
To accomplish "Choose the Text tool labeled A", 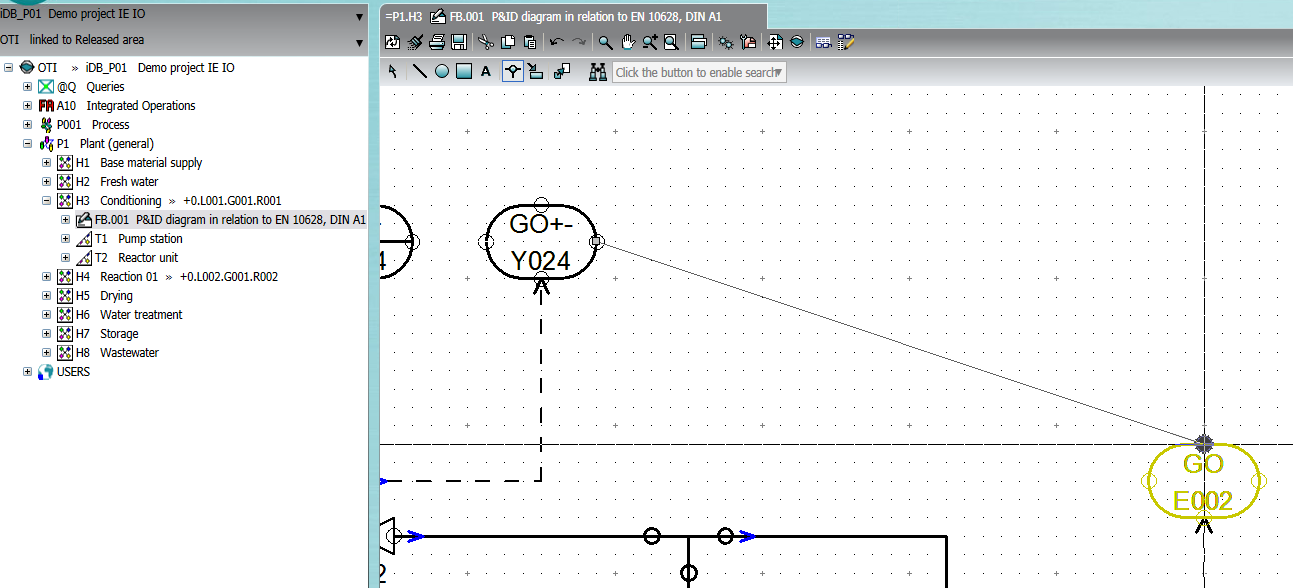I will (486, 72).
